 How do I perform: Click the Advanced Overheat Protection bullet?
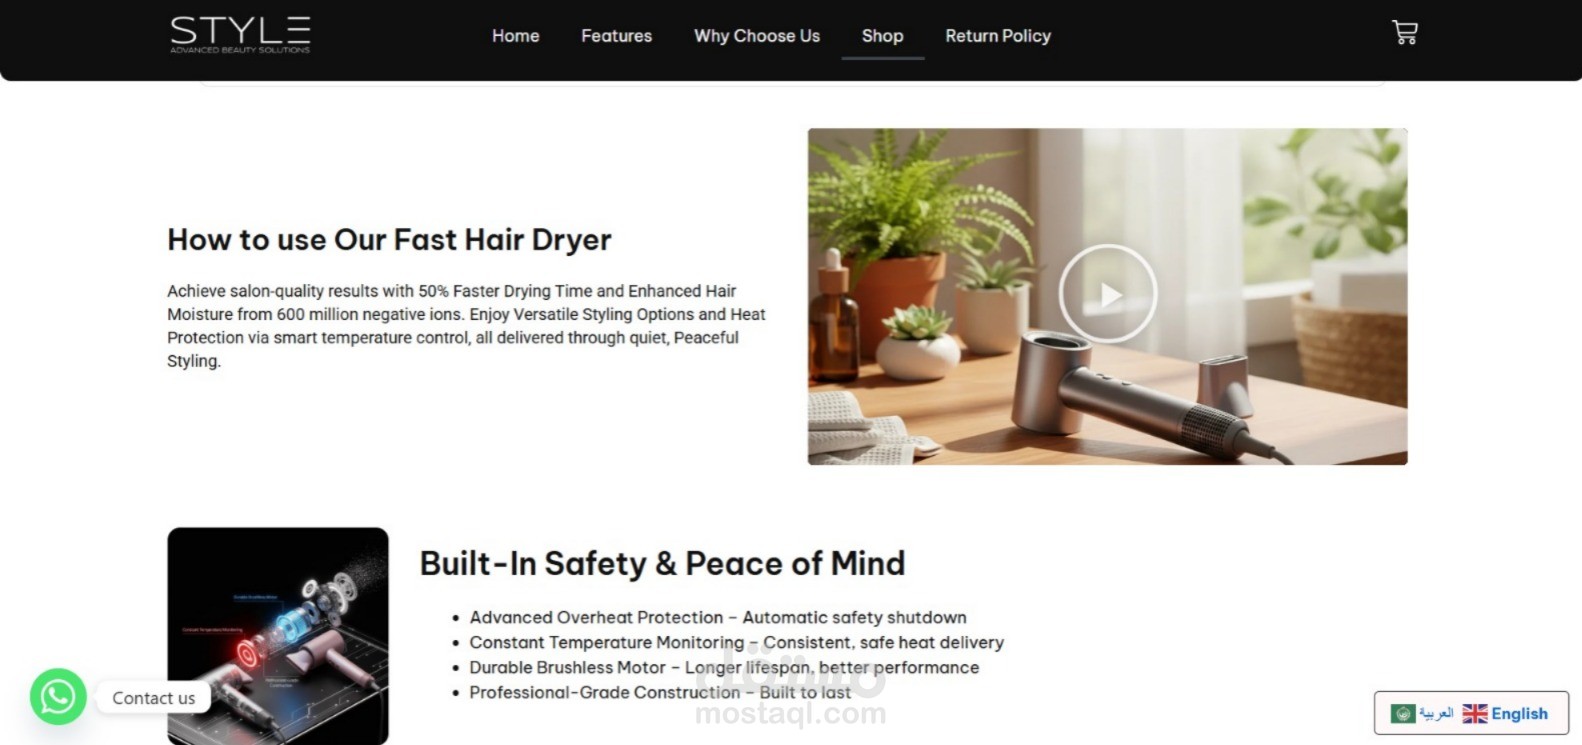[718, 617]
